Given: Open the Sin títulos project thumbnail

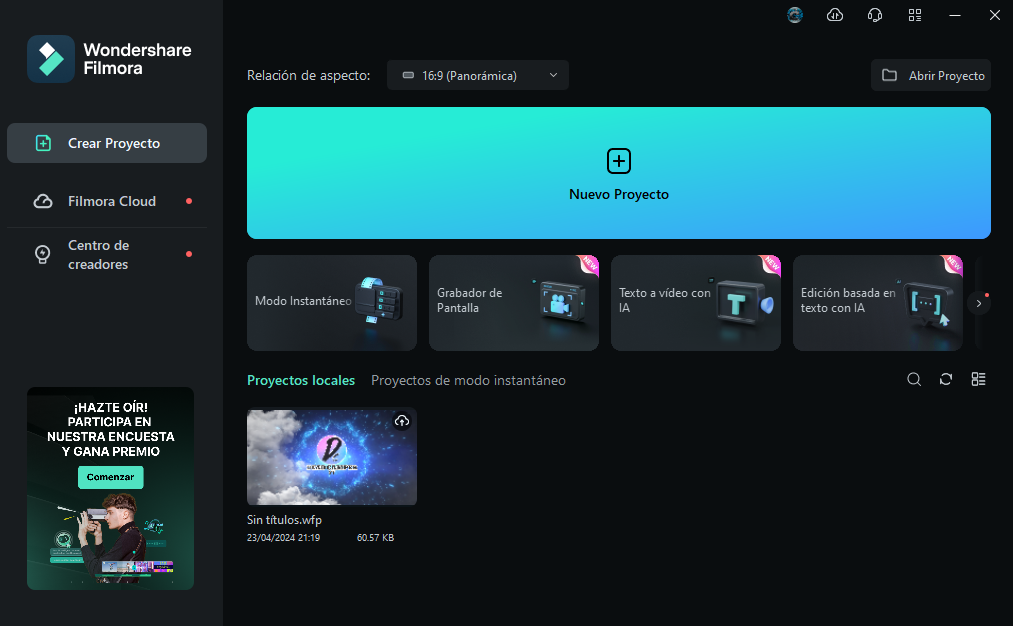Looking at the screenshot, I should tap(332, 457).
